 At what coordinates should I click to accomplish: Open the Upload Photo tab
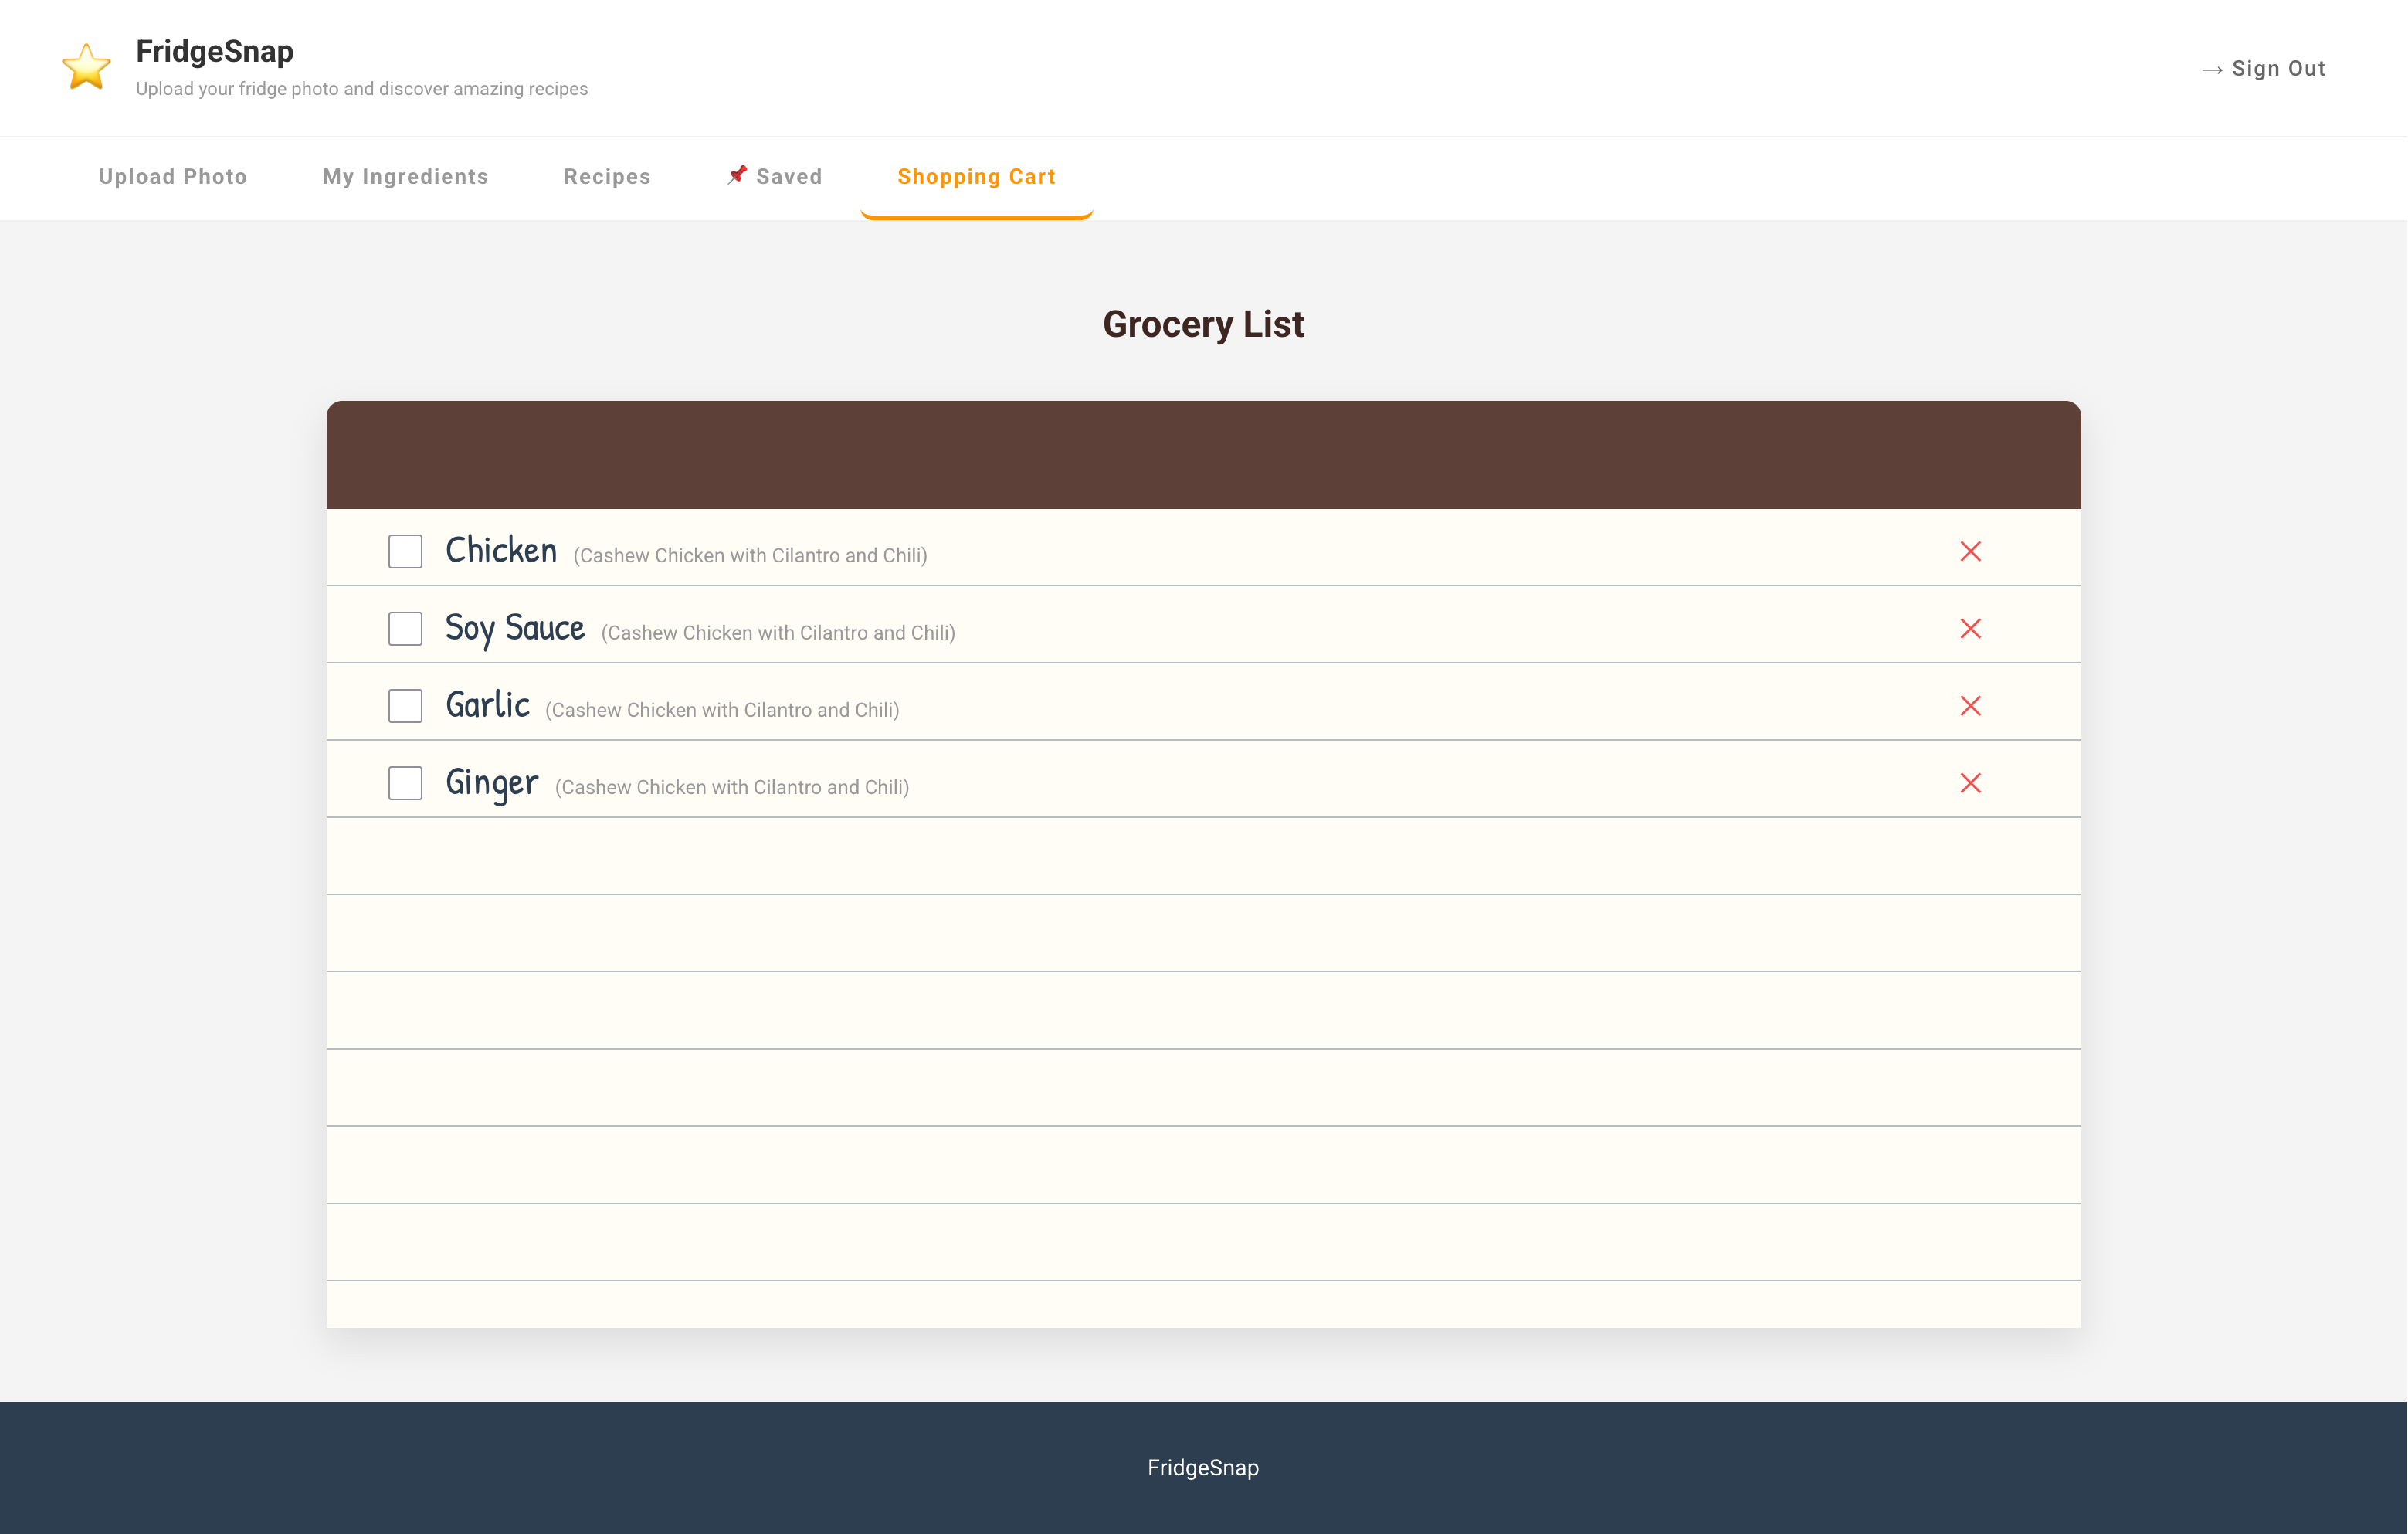[x=173, y=177]
